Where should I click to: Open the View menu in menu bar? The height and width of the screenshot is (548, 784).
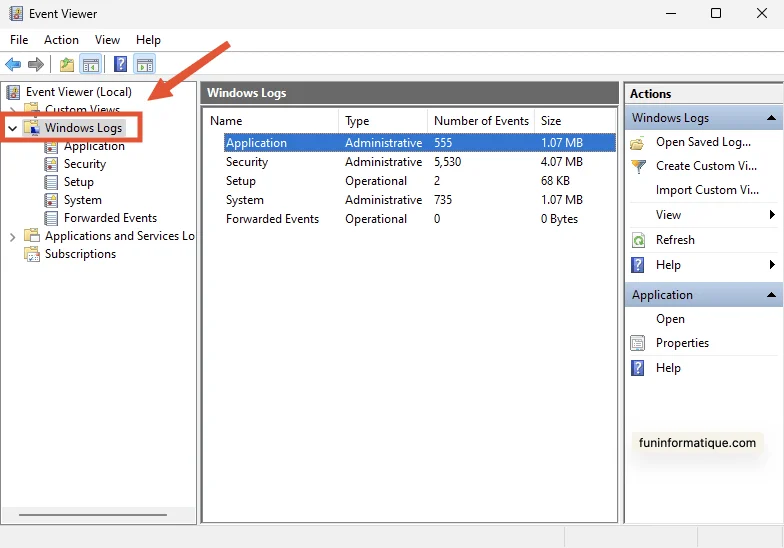[108, 40]
